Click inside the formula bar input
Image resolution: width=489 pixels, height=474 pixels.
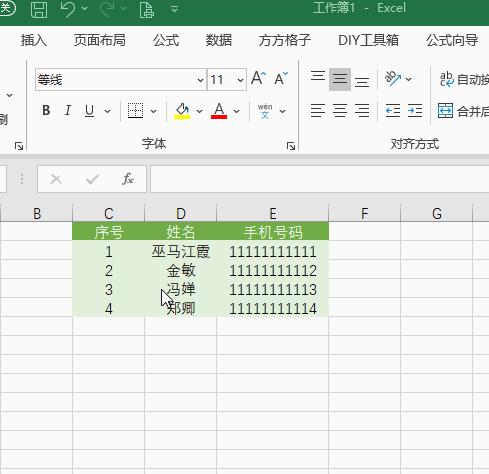point(320,179)
